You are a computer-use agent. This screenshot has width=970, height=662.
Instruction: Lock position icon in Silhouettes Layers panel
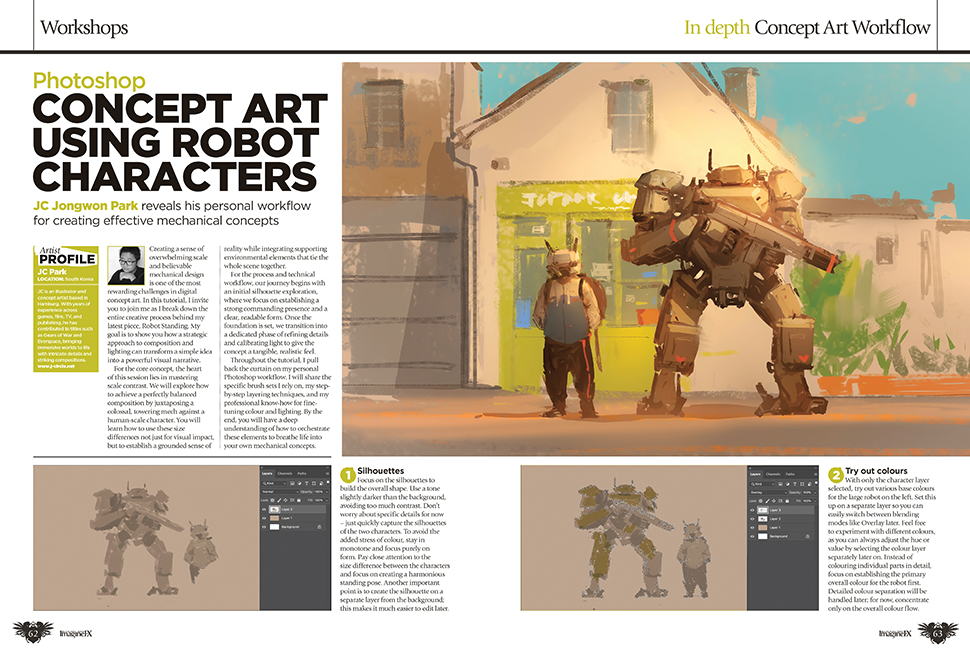(285, 500)
